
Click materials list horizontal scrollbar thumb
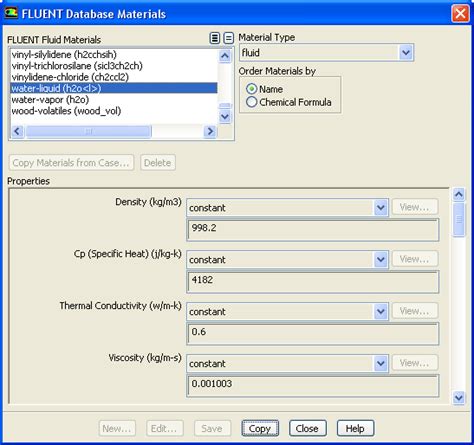point(89,131)
